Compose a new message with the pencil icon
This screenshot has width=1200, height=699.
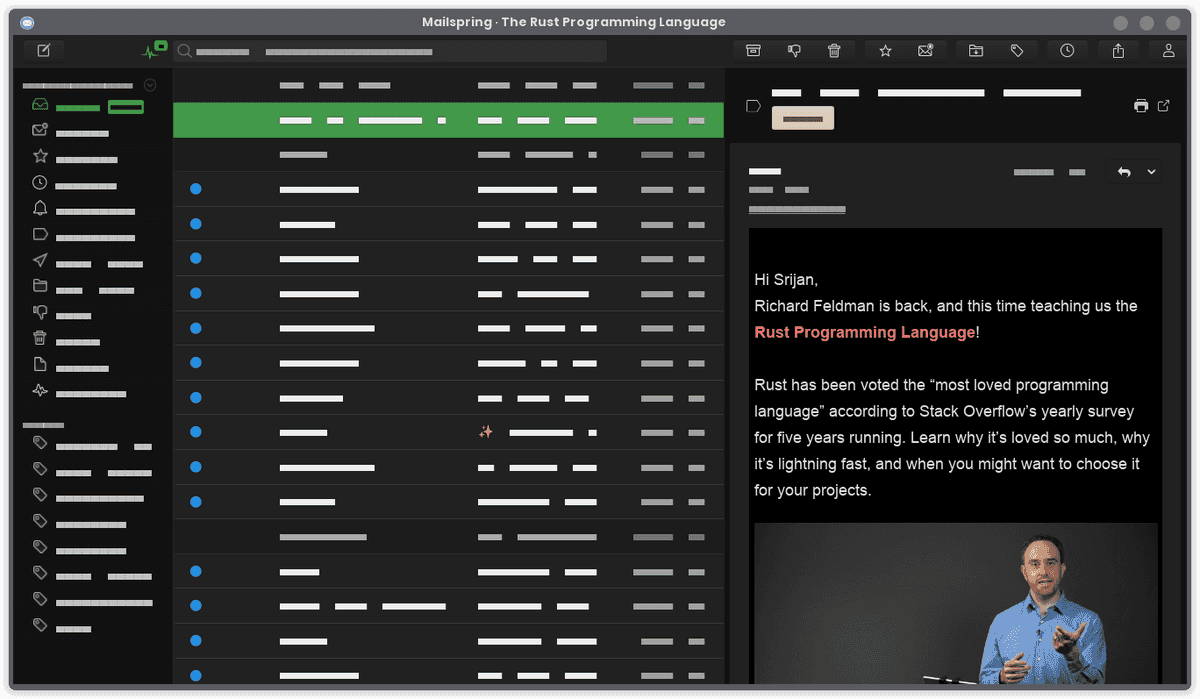[44, 51]
